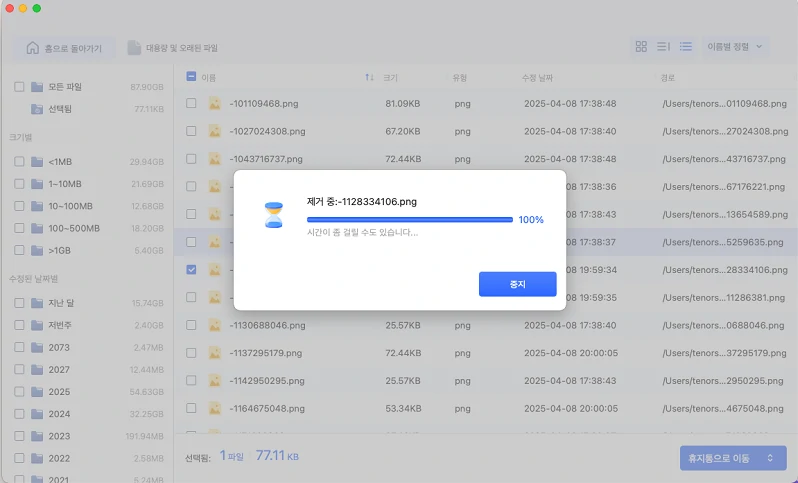Click image icon of -1142950295.png
Viewport: 798px width, 483px height.
point(215,381)
